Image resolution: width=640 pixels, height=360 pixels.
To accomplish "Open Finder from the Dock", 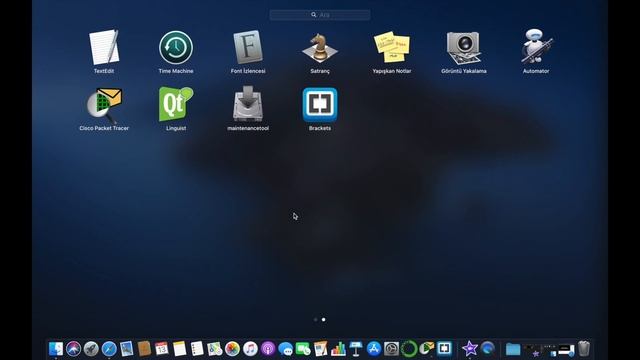I will point(56,349).
